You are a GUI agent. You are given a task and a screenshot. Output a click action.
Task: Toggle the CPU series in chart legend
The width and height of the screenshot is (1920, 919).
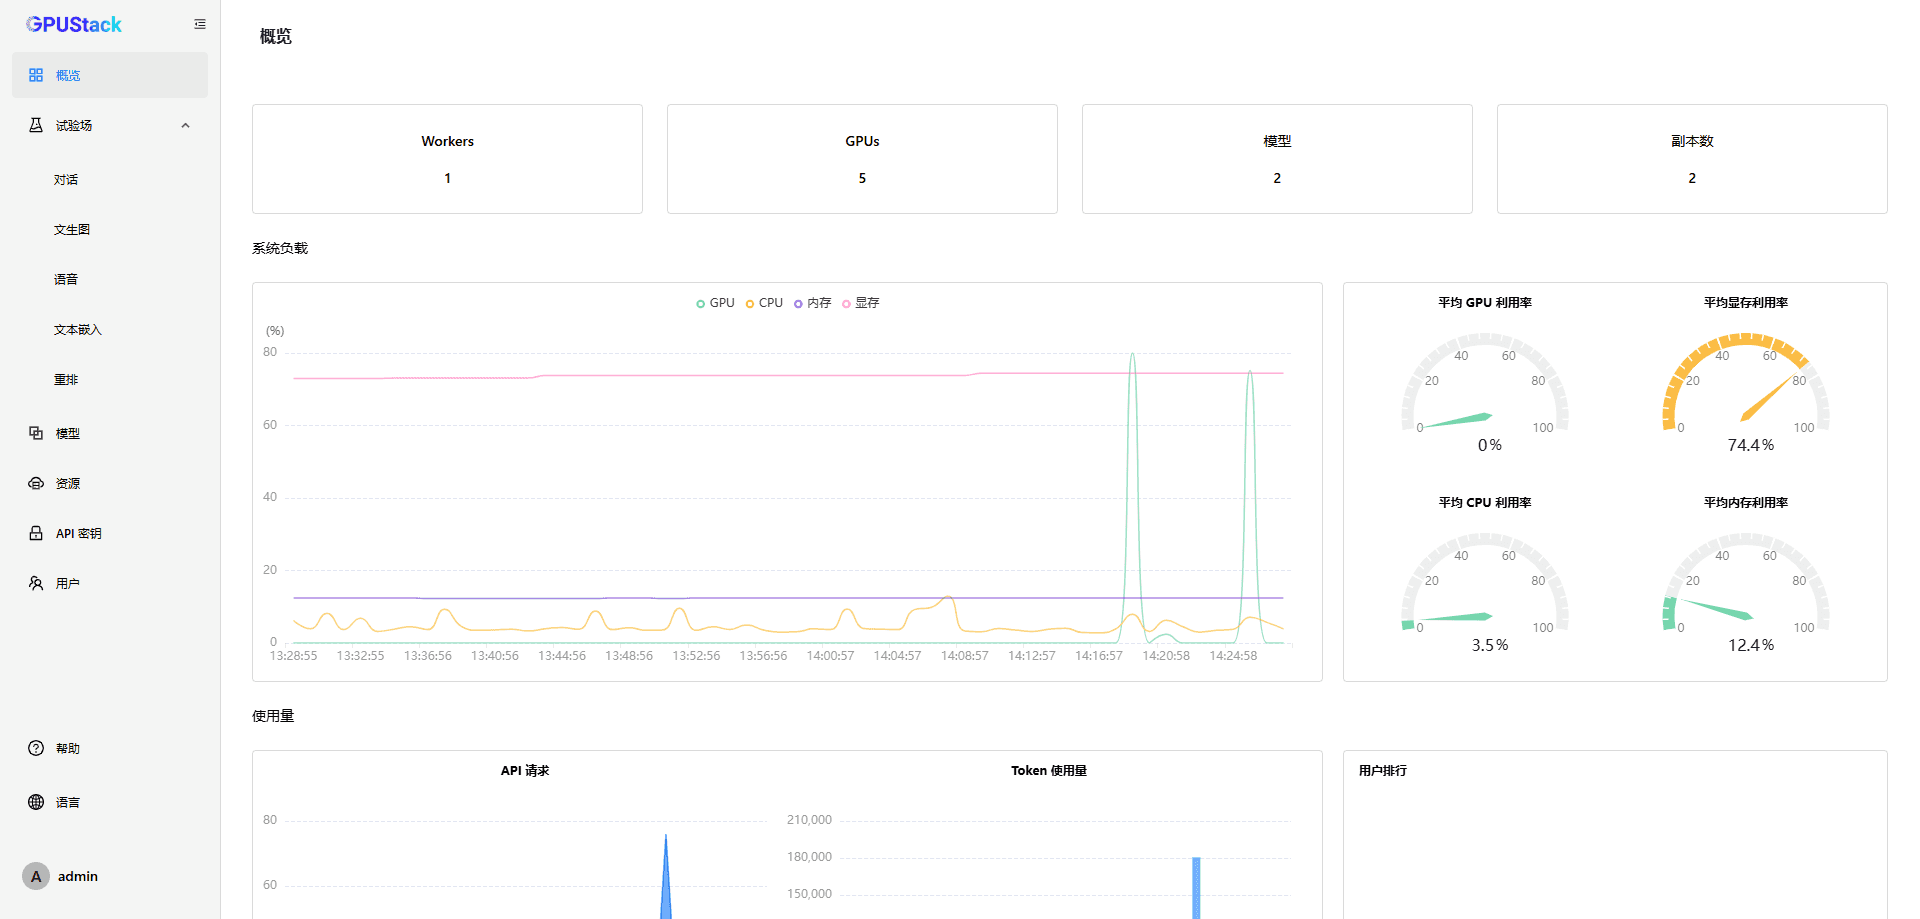pos(764,303)
